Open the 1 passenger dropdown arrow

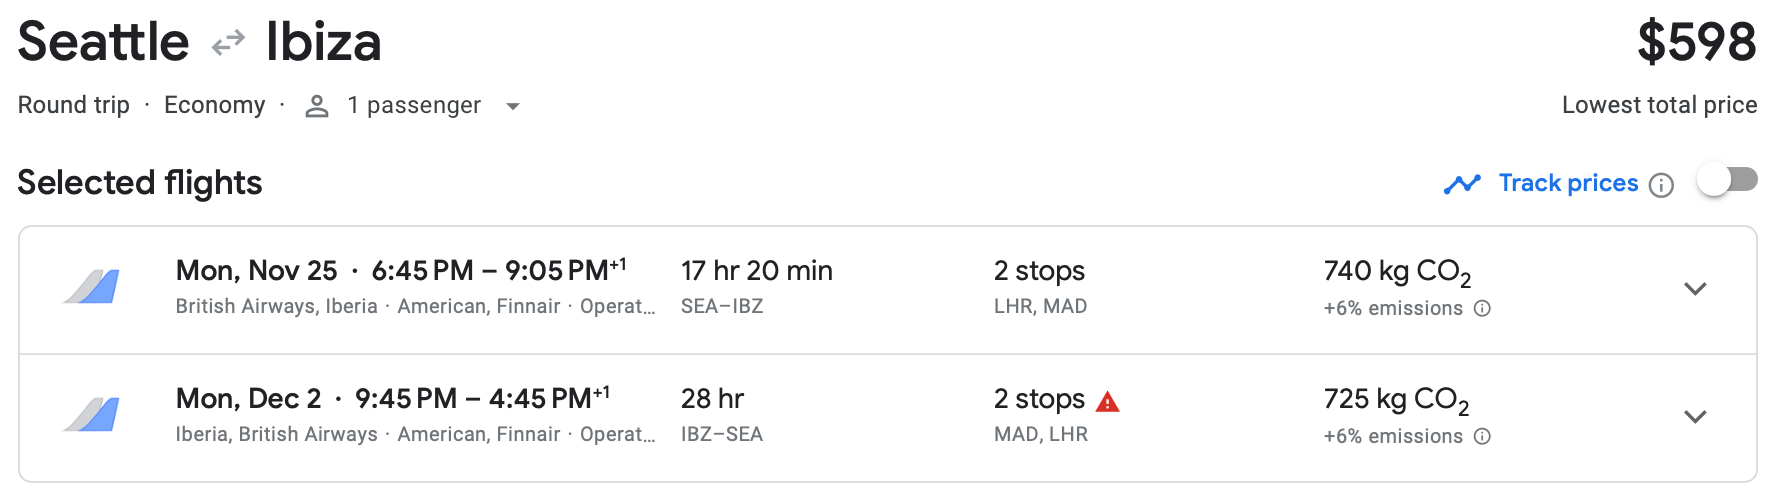(513, 106)
